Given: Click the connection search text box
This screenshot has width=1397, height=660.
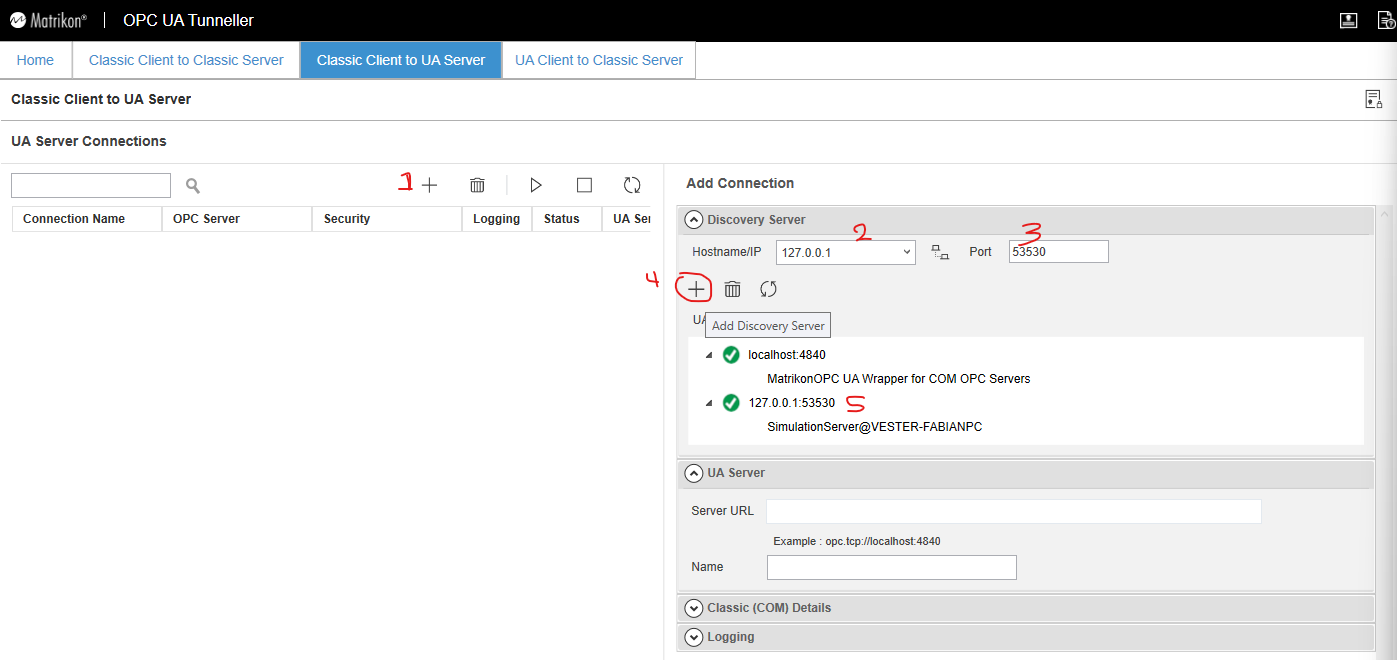Looking at the screenshot, I should coord(91,185).
